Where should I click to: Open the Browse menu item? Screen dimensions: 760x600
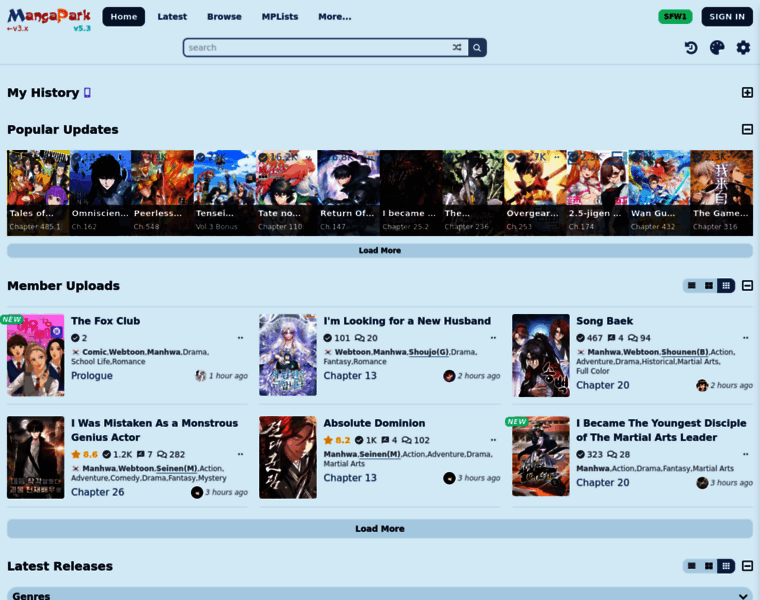[x=224, y=16]
